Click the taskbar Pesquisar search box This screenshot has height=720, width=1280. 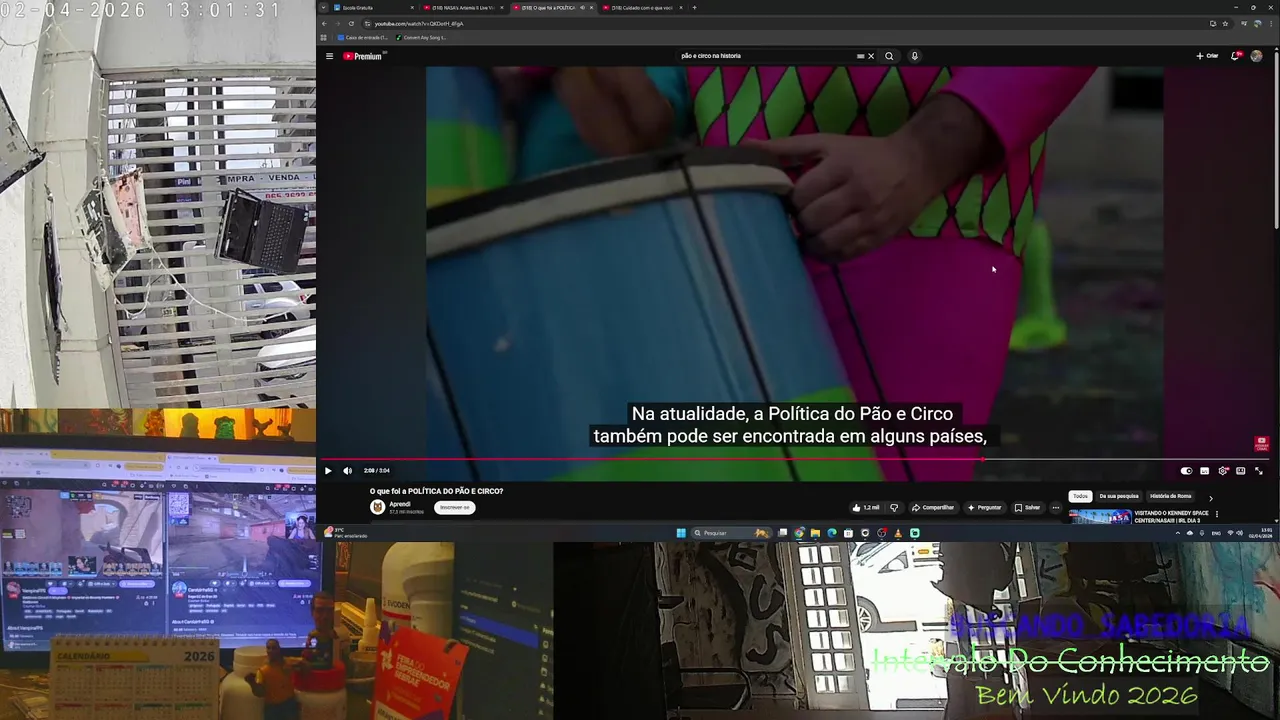pos(732,533)
